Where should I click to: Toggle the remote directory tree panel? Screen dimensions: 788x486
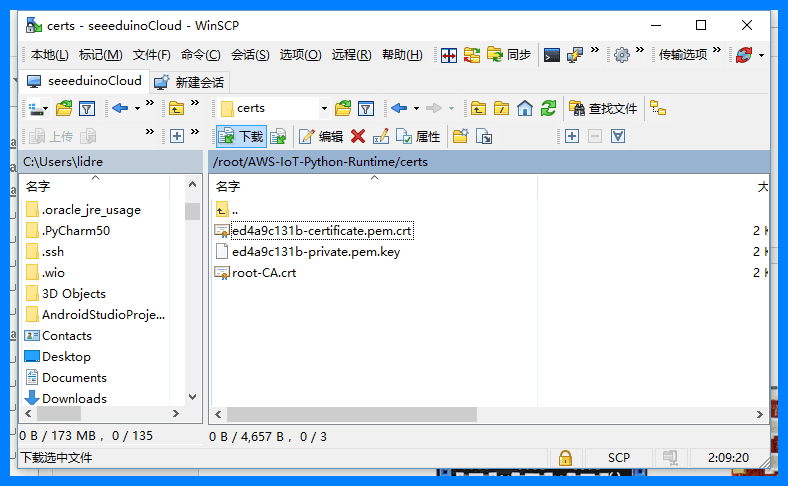[x=658, y=108]
